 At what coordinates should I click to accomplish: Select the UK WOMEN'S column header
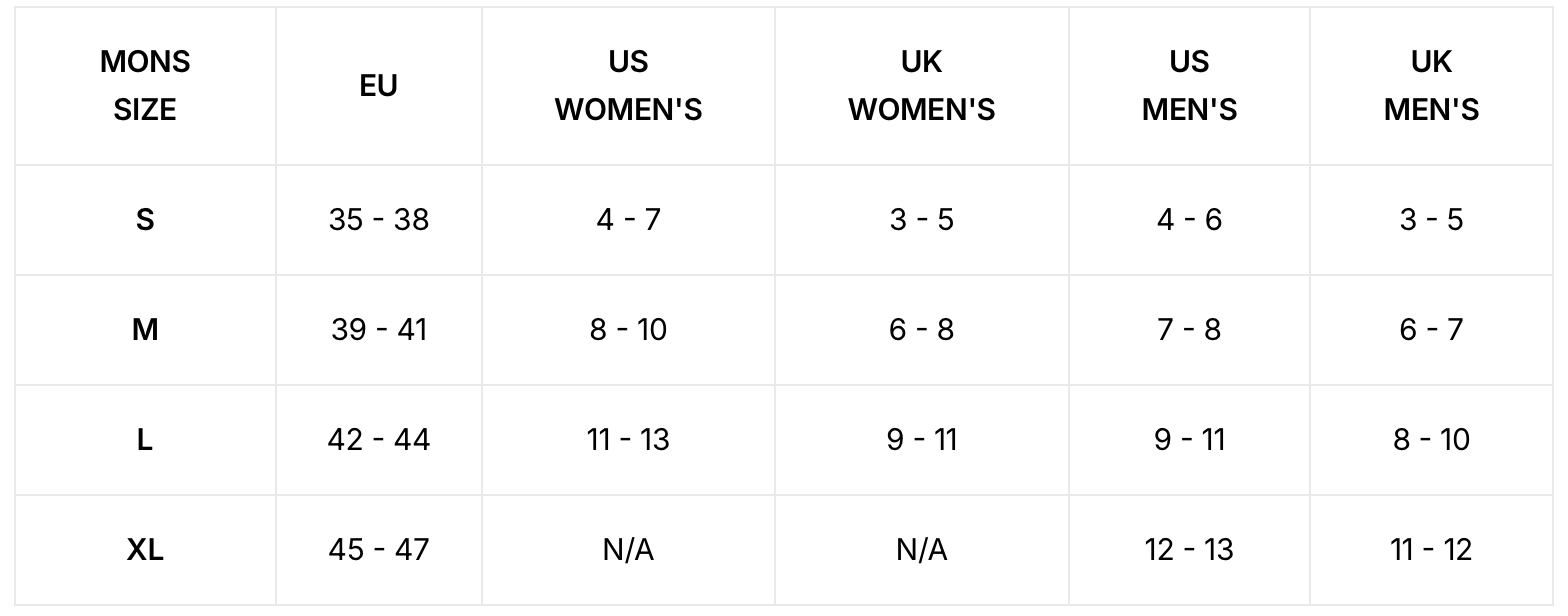tap(921, 86)
